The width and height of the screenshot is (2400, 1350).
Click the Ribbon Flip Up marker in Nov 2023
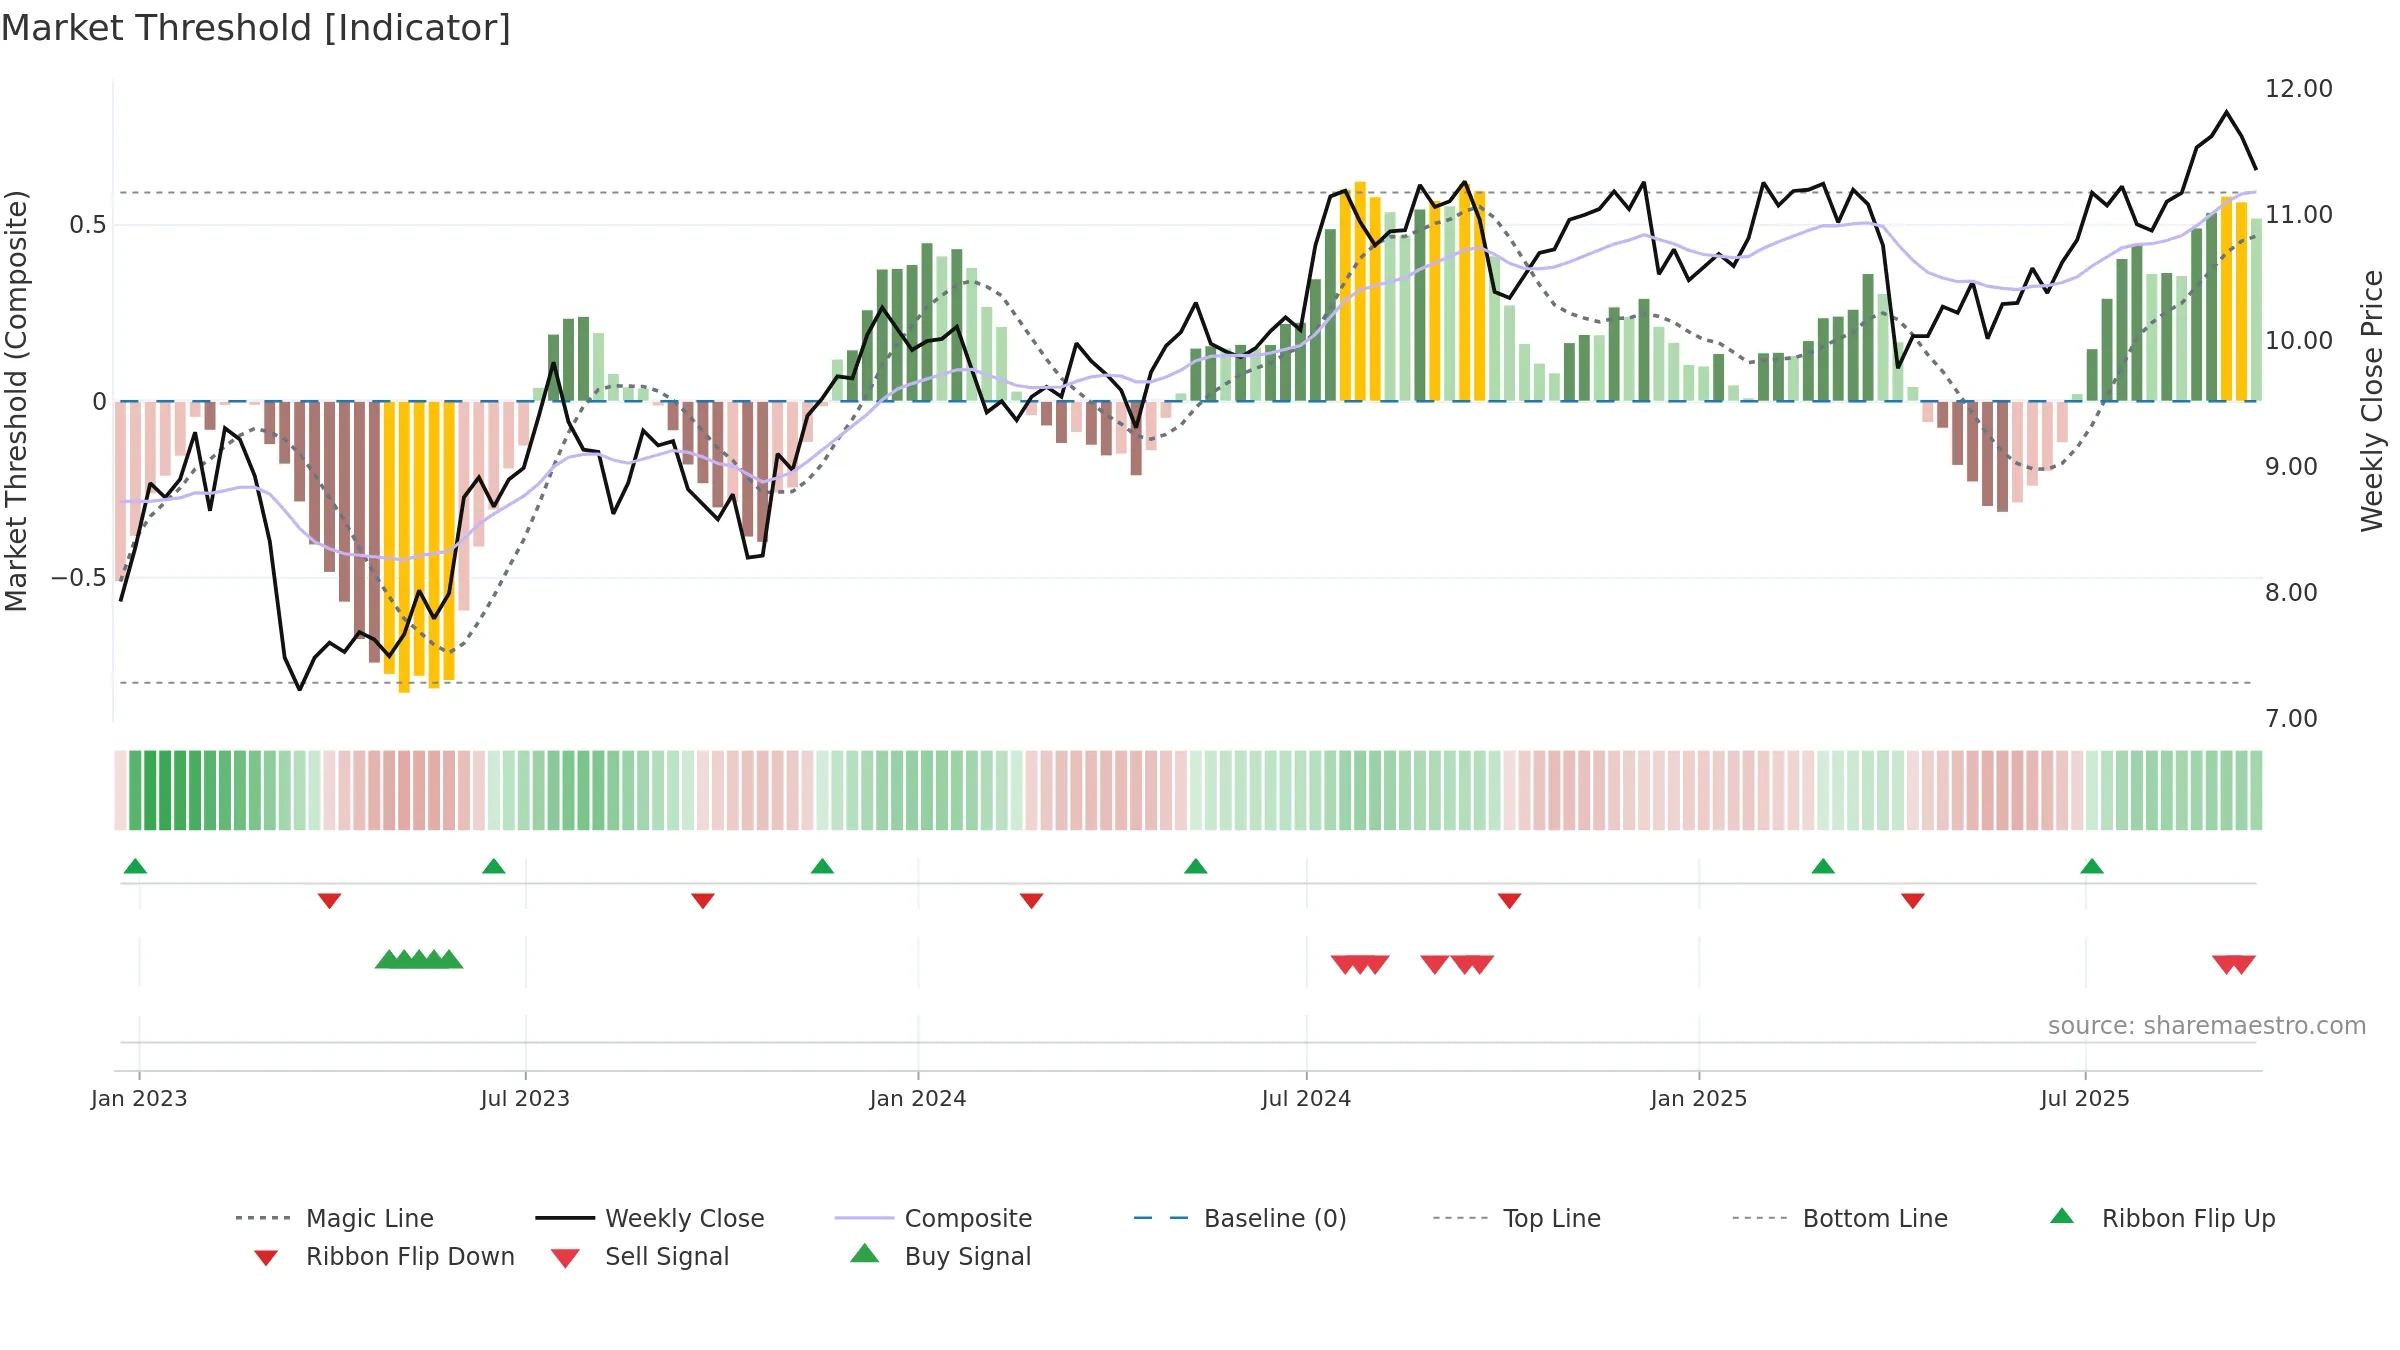pos(822,866)
